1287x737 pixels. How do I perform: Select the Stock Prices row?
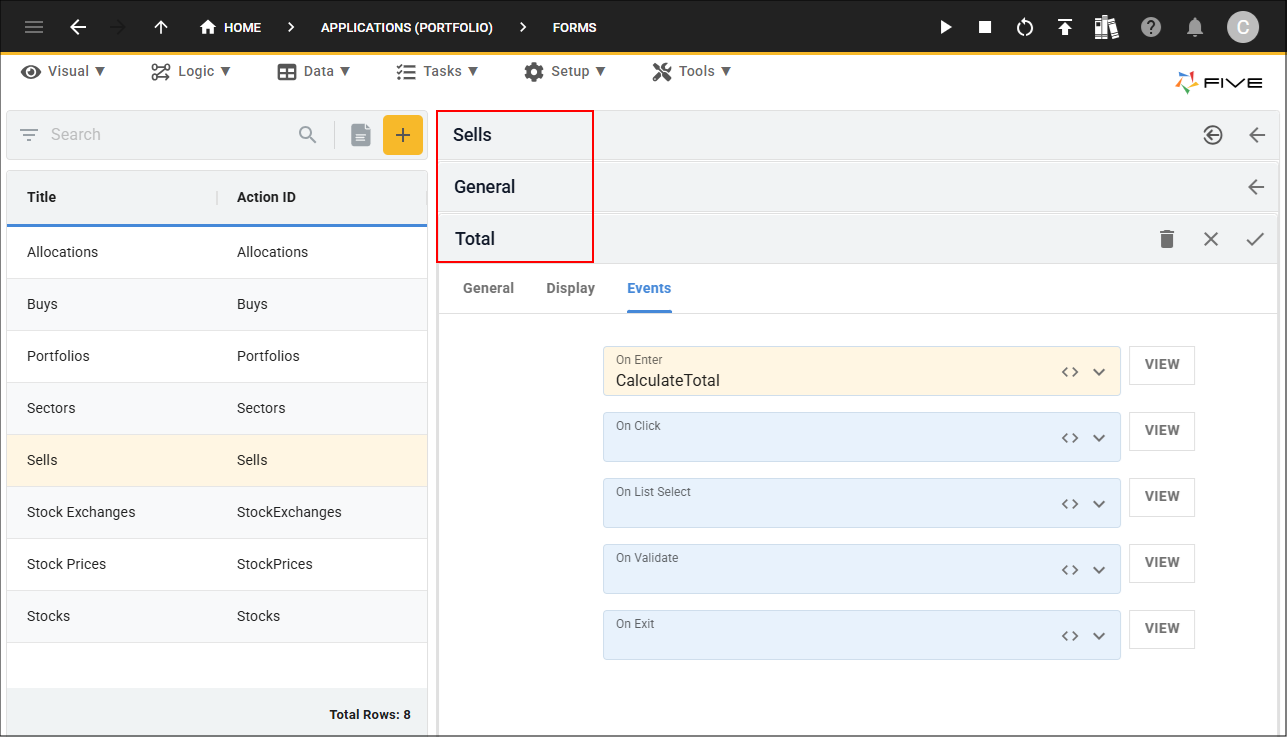coord(217,564)
